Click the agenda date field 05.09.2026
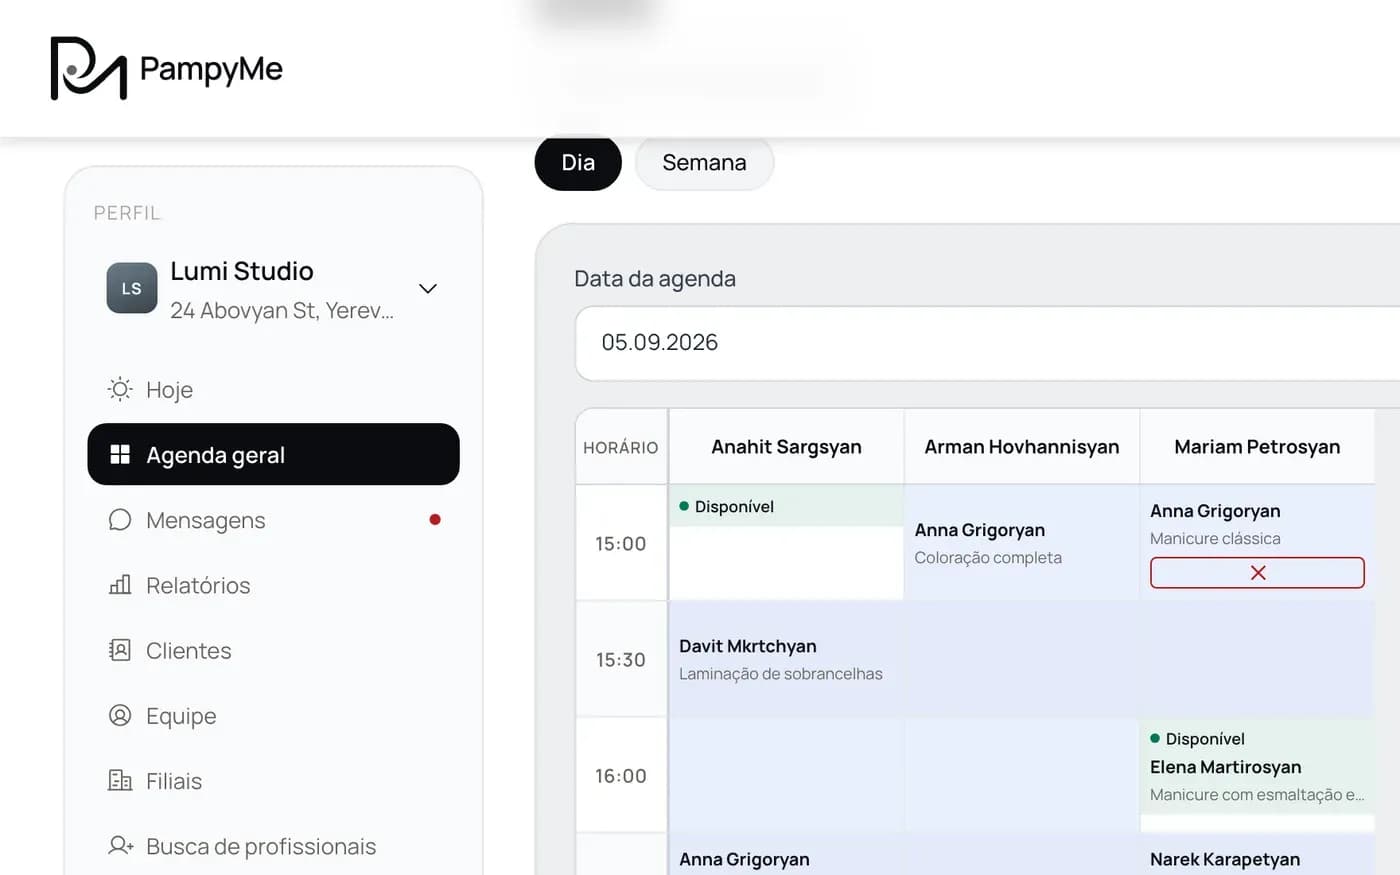The image size is (1400, 875). pos(987,343)
